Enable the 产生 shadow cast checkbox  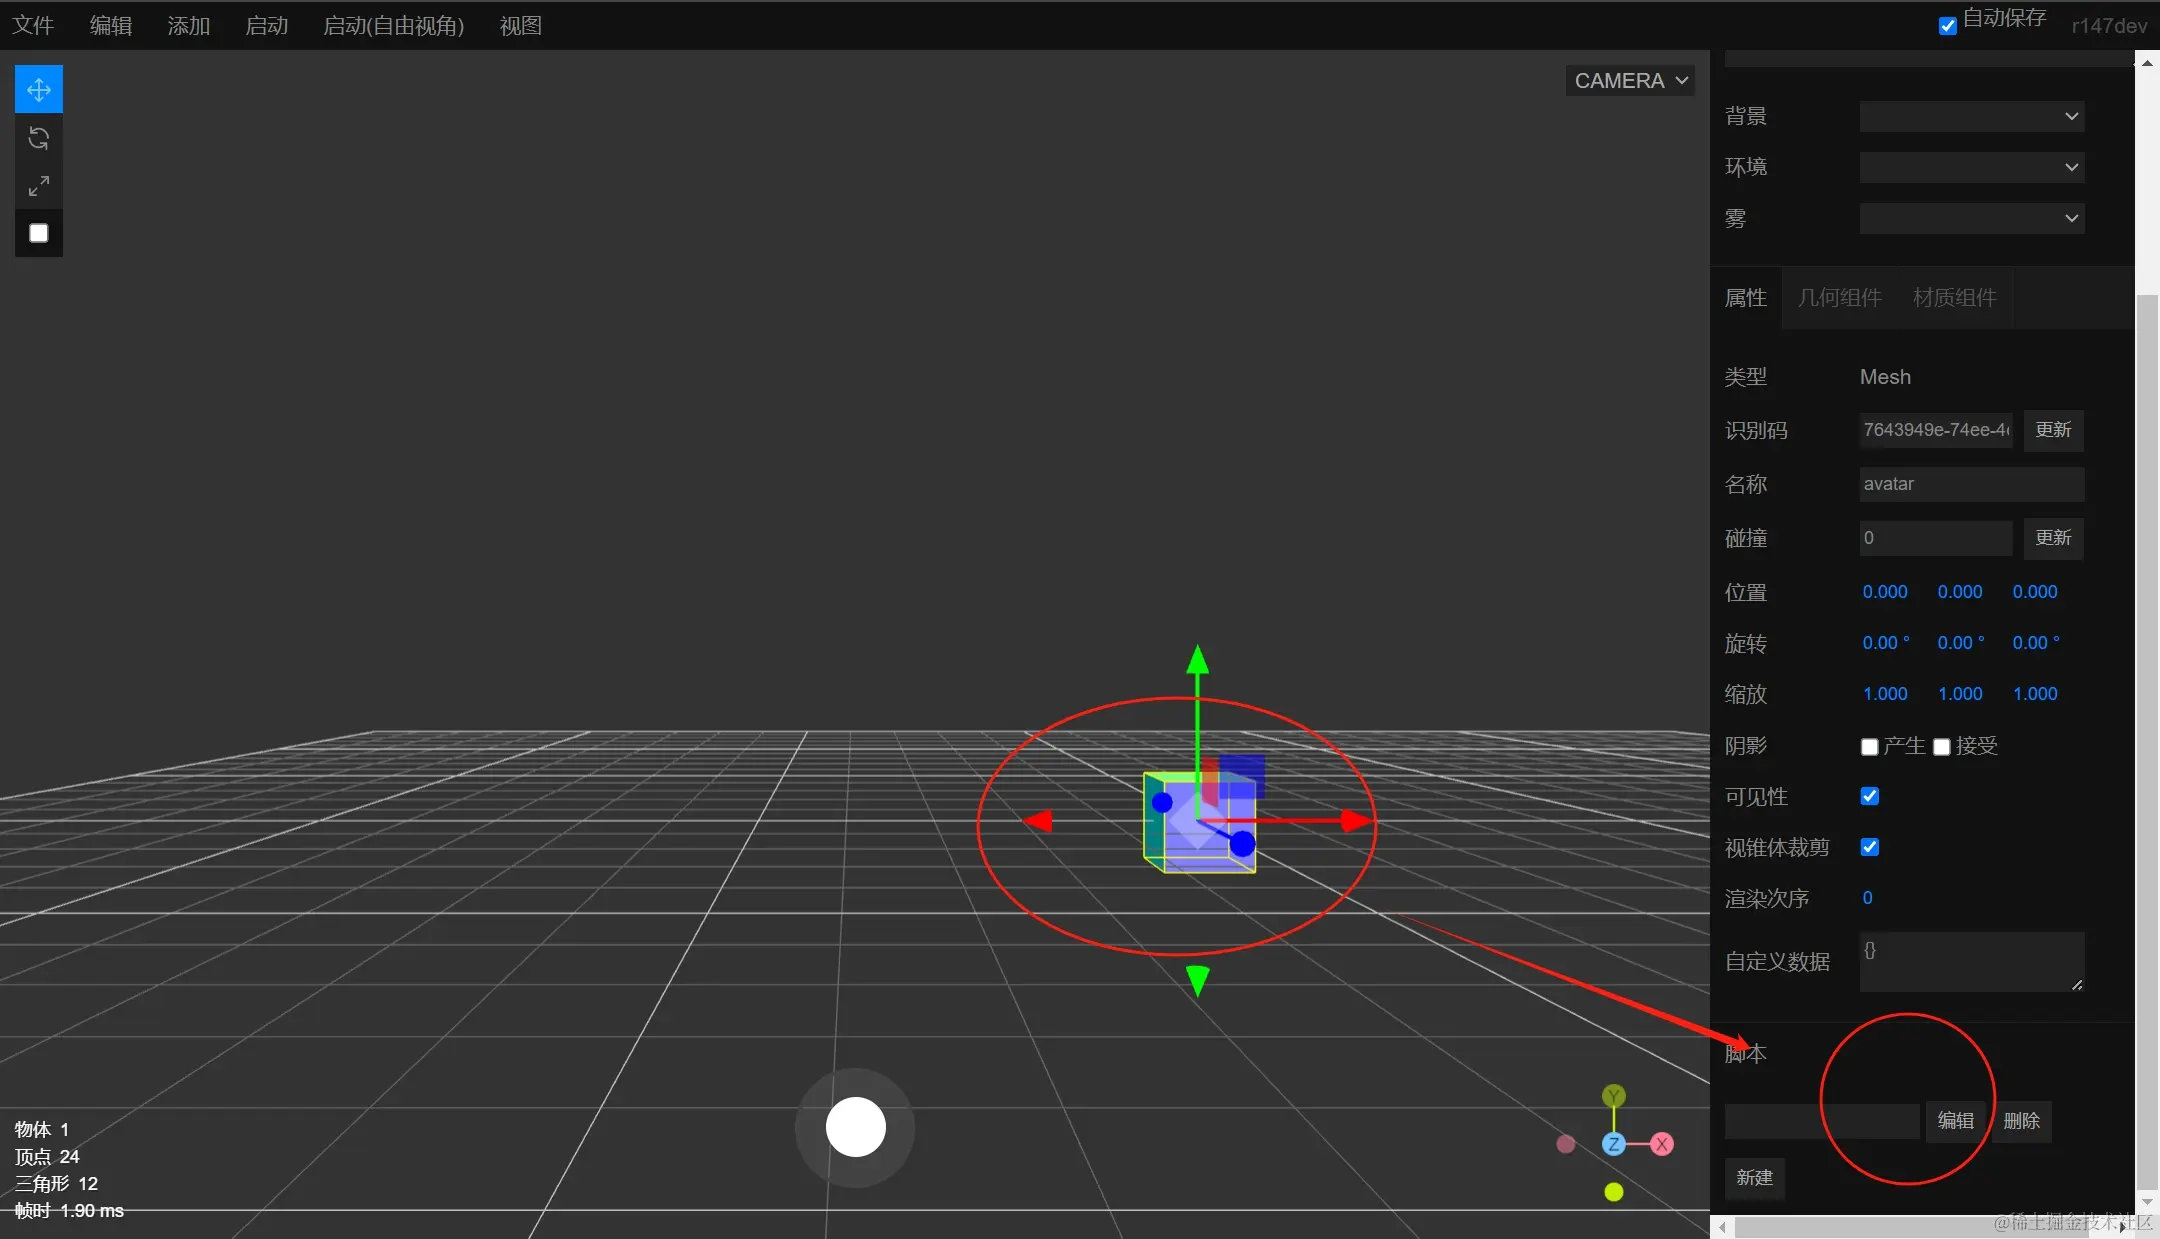click(x=1869, y=747)
